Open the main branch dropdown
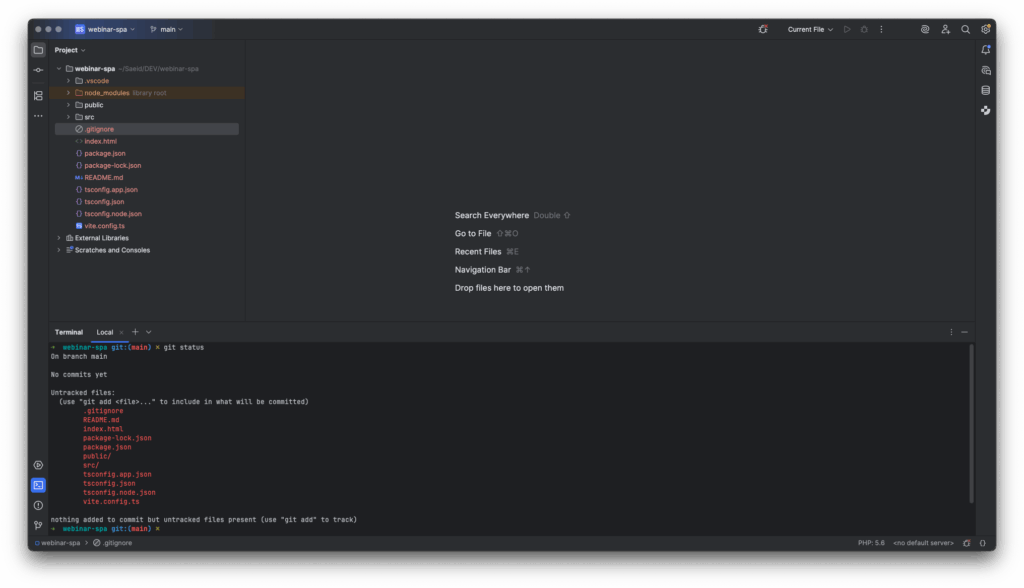Image resolution: width=1024 pixels, height=588 pixels. pyautogui.click(x=166, y=30)
